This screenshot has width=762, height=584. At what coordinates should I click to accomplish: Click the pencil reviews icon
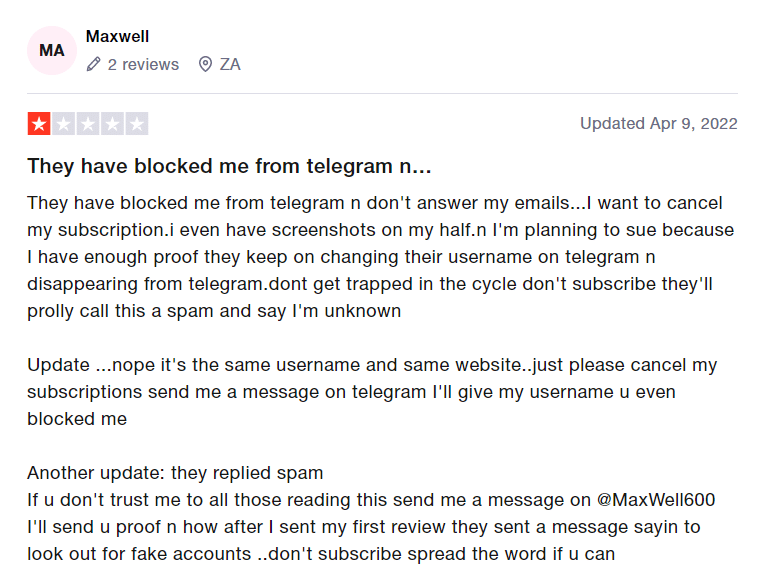pyautogui.click(x=93, y=64)
